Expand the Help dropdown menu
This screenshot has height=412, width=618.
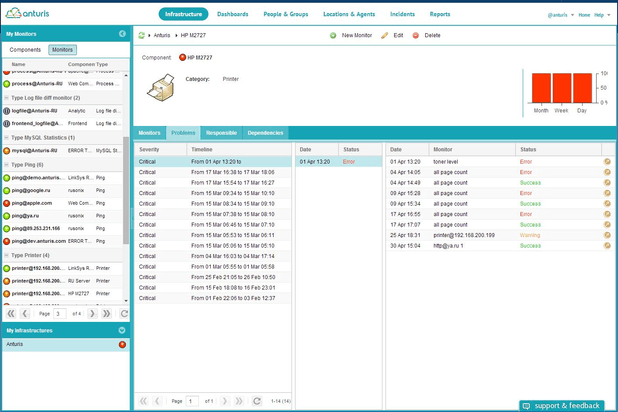click(601, 15)
